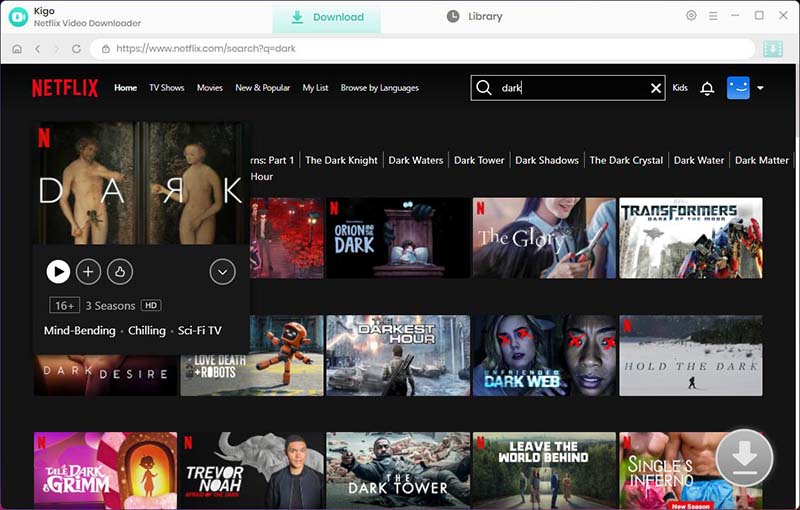Clear the search with the X icon

coord(656,88)
